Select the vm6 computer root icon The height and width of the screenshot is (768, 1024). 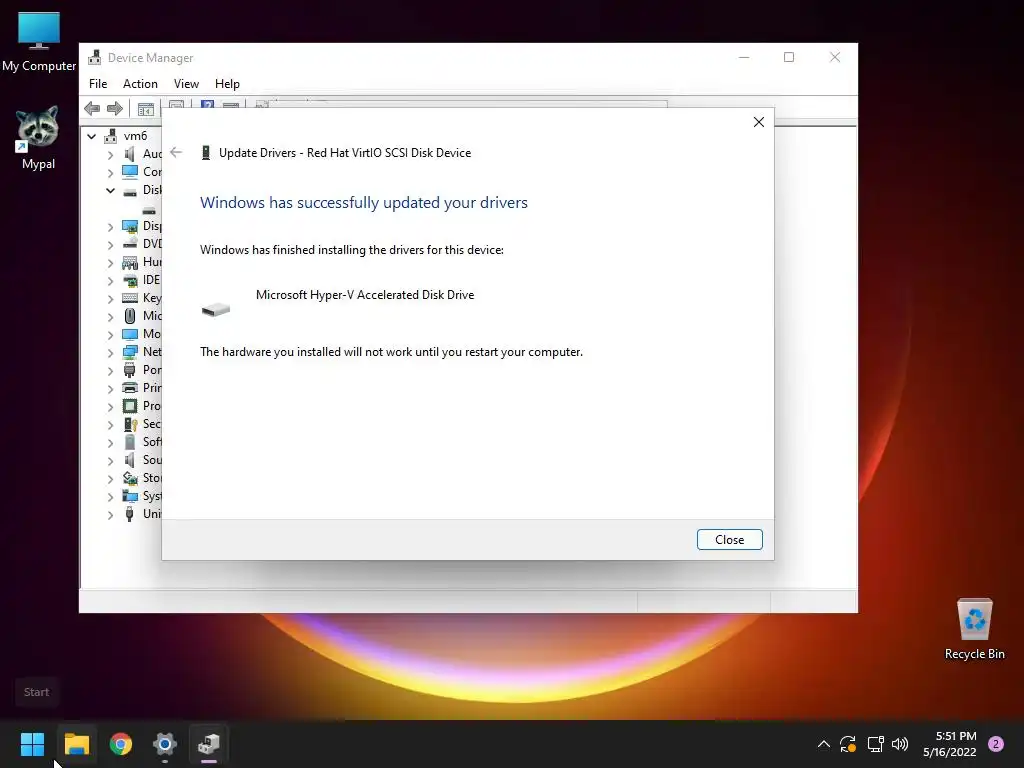(x=111, y=136)
